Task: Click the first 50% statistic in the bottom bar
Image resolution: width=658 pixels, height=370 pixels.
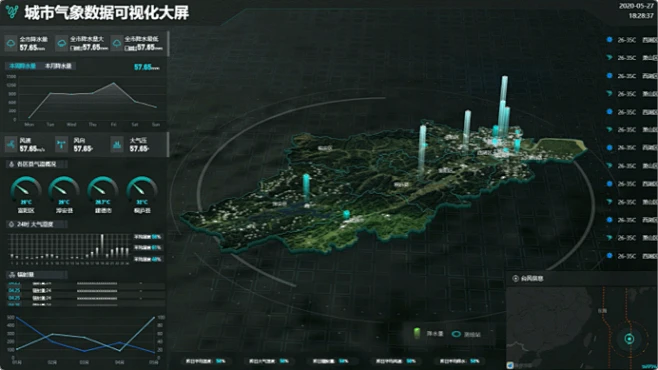Action: coord(221,361)
